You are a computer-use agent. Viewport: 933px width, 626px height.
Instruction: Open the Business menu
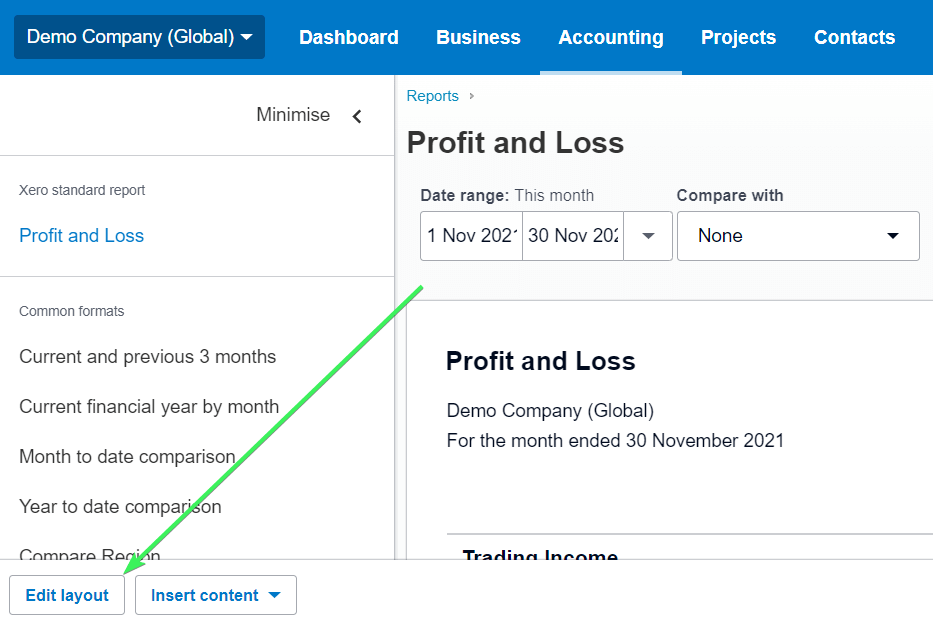pyautogui.click(x=478, y=37)
